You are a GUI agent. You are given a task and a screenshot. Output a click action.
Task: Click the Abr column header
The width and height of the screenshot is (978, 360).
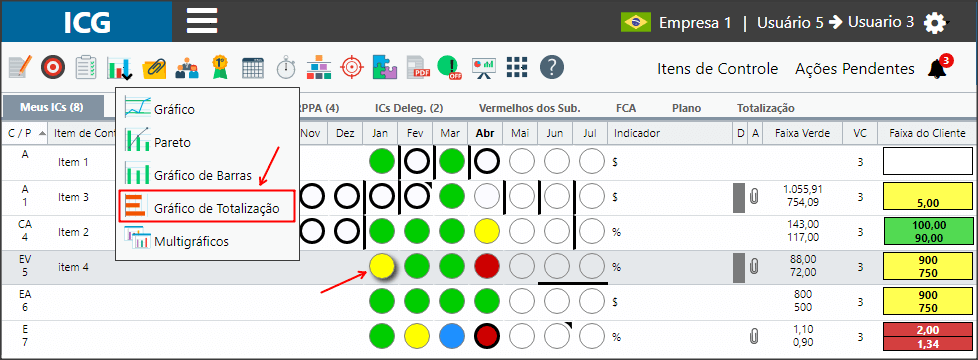[x=485, y=133]
